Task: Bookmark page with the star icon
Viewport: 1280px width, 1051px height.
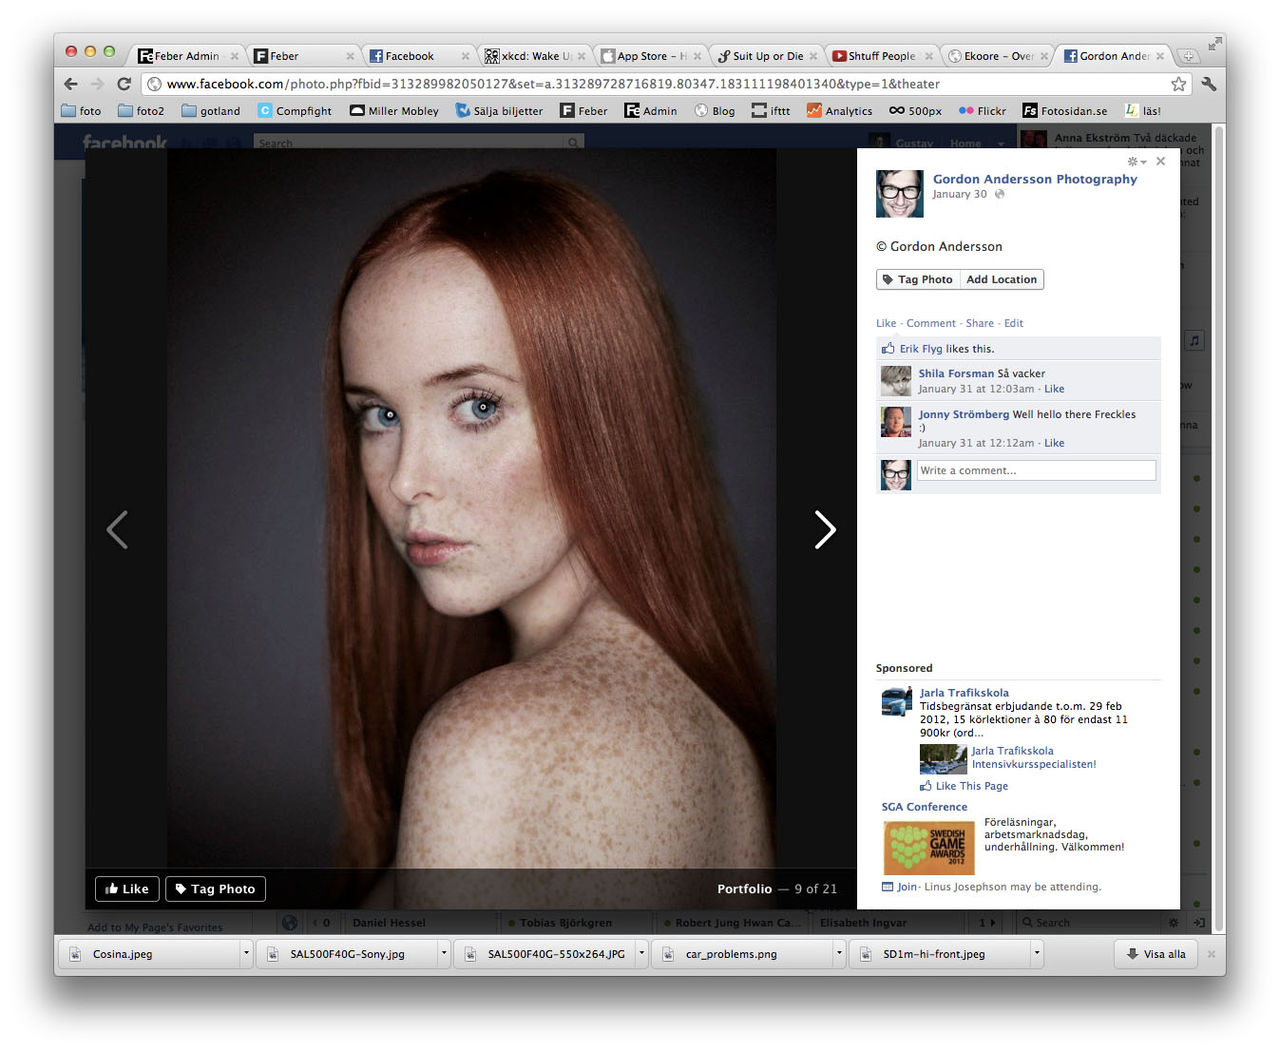Action: pyautogui.click(x=1178, y=84)
